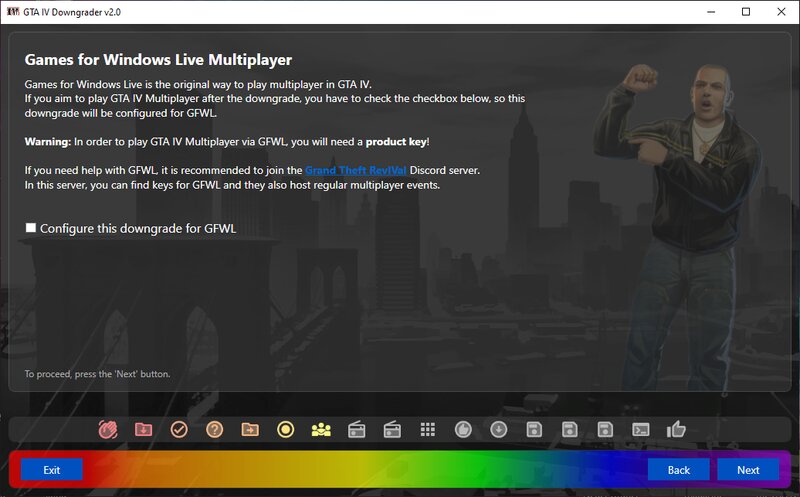
Task: Click the radio icon next to the dots grid icon
Action: pyautogui.click(x=392, y=430)
